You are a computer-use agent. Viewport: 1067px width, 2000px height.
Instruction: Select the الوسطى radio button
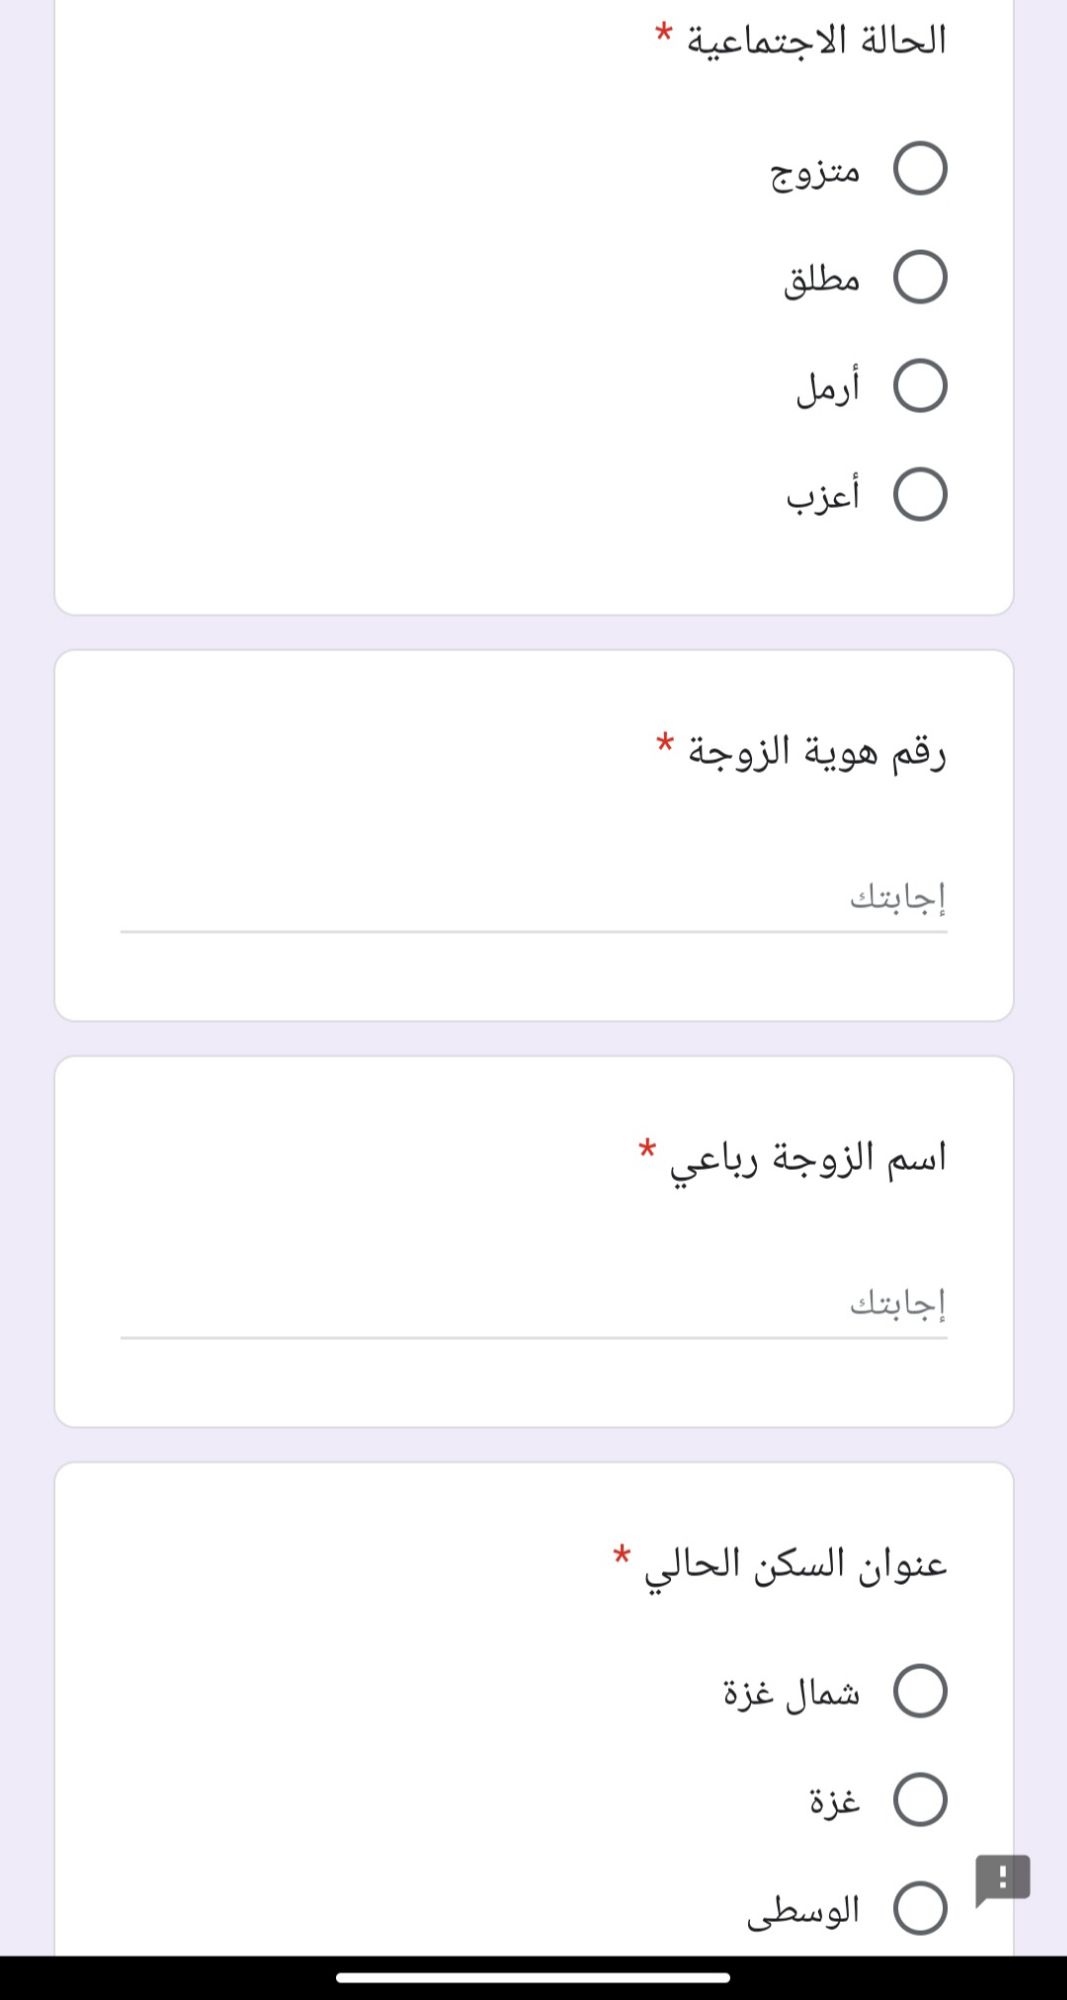(x=920, y=1909)
